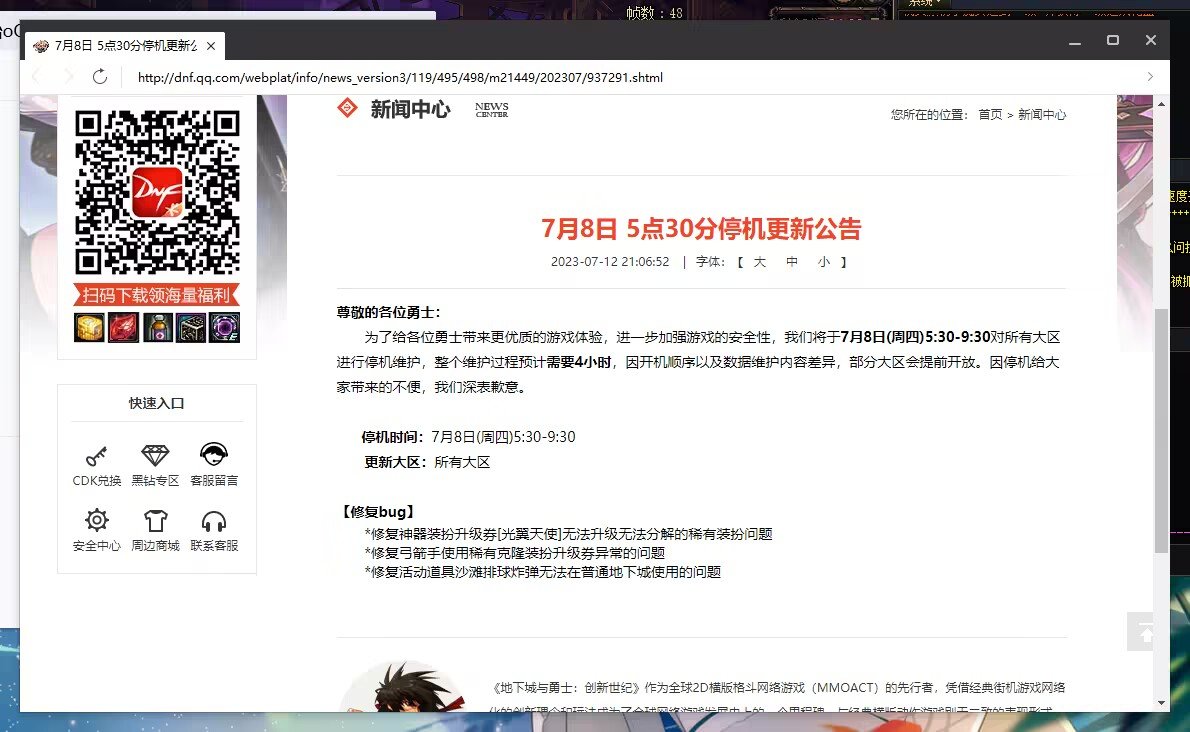The height and width of the screenshot is (732, 1190).
Task: Click the address bar URL
Action: pos(400,77)
